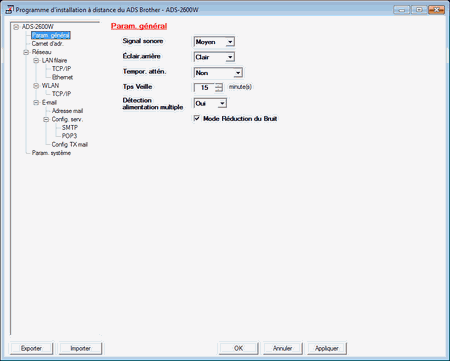Collapse the ADS-2600W root node
The height and width of the screenshot is (361, 450).
[x=16, y=27]
